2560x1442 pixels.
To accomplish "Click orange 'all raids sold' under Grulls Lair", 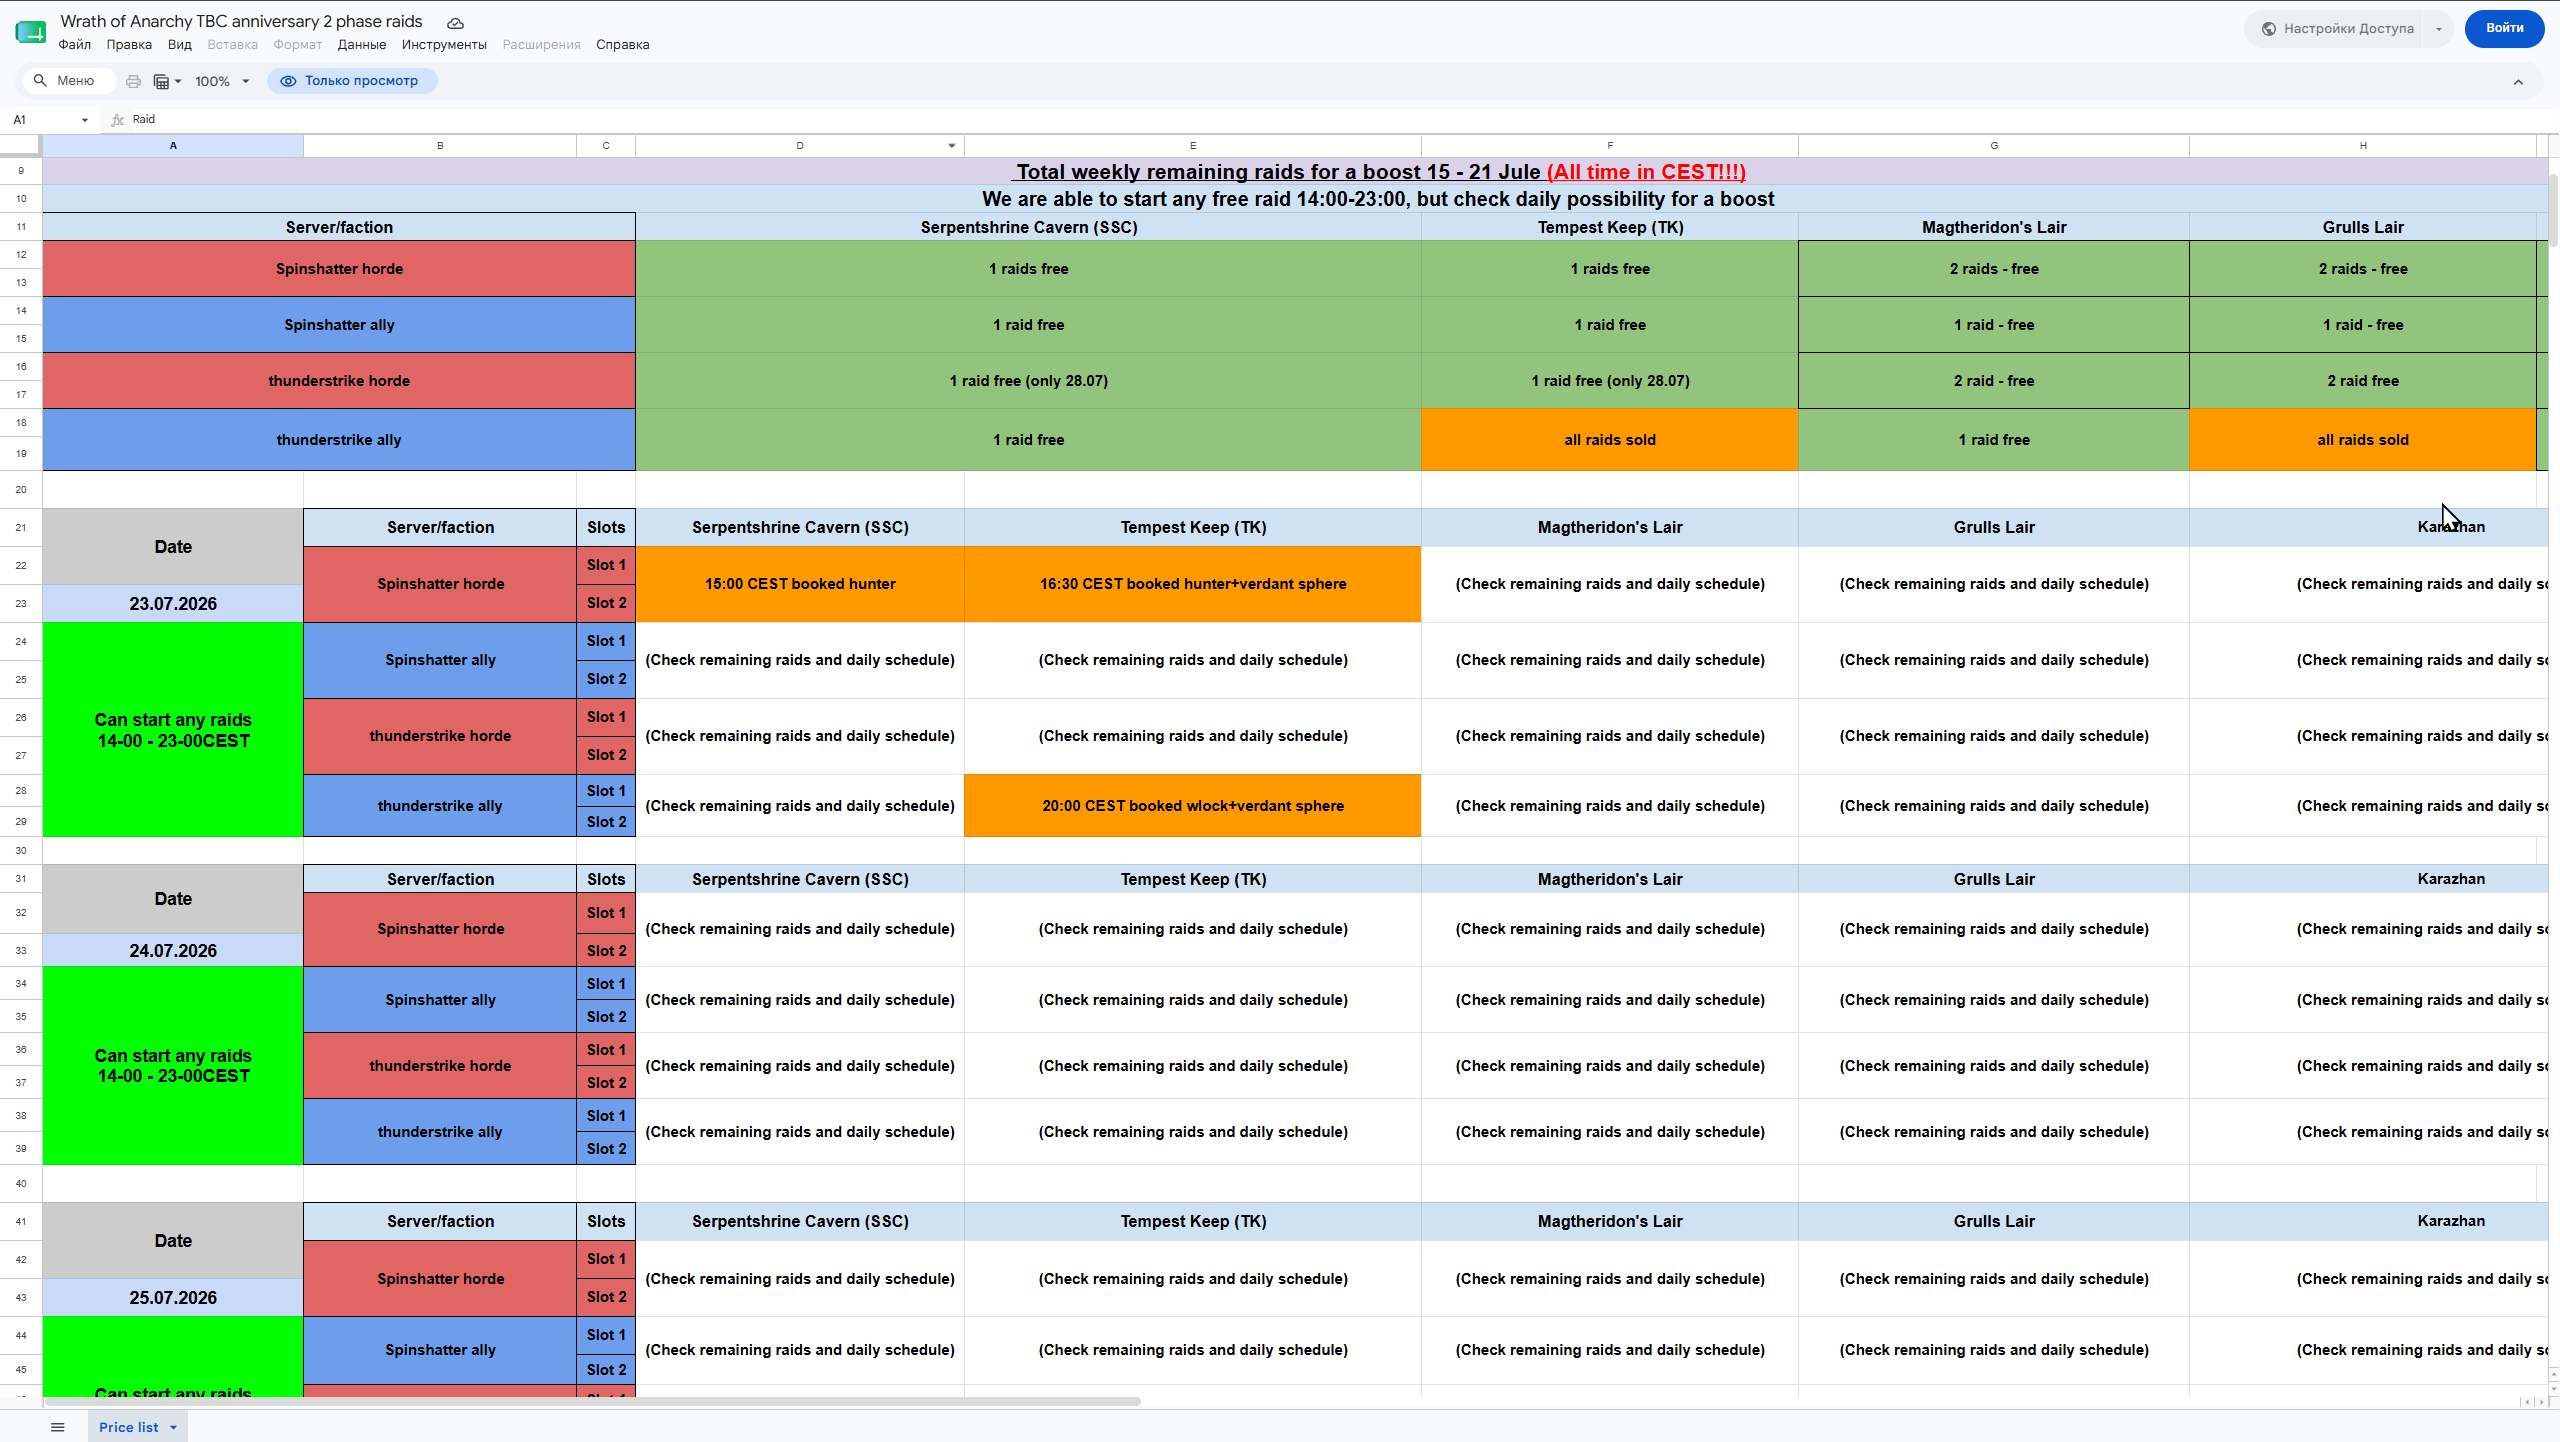I will tap(2363, 440).
